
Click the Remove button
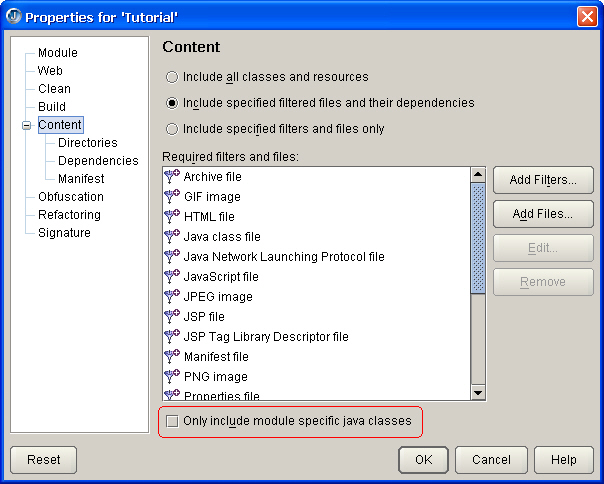pos(543,282)
